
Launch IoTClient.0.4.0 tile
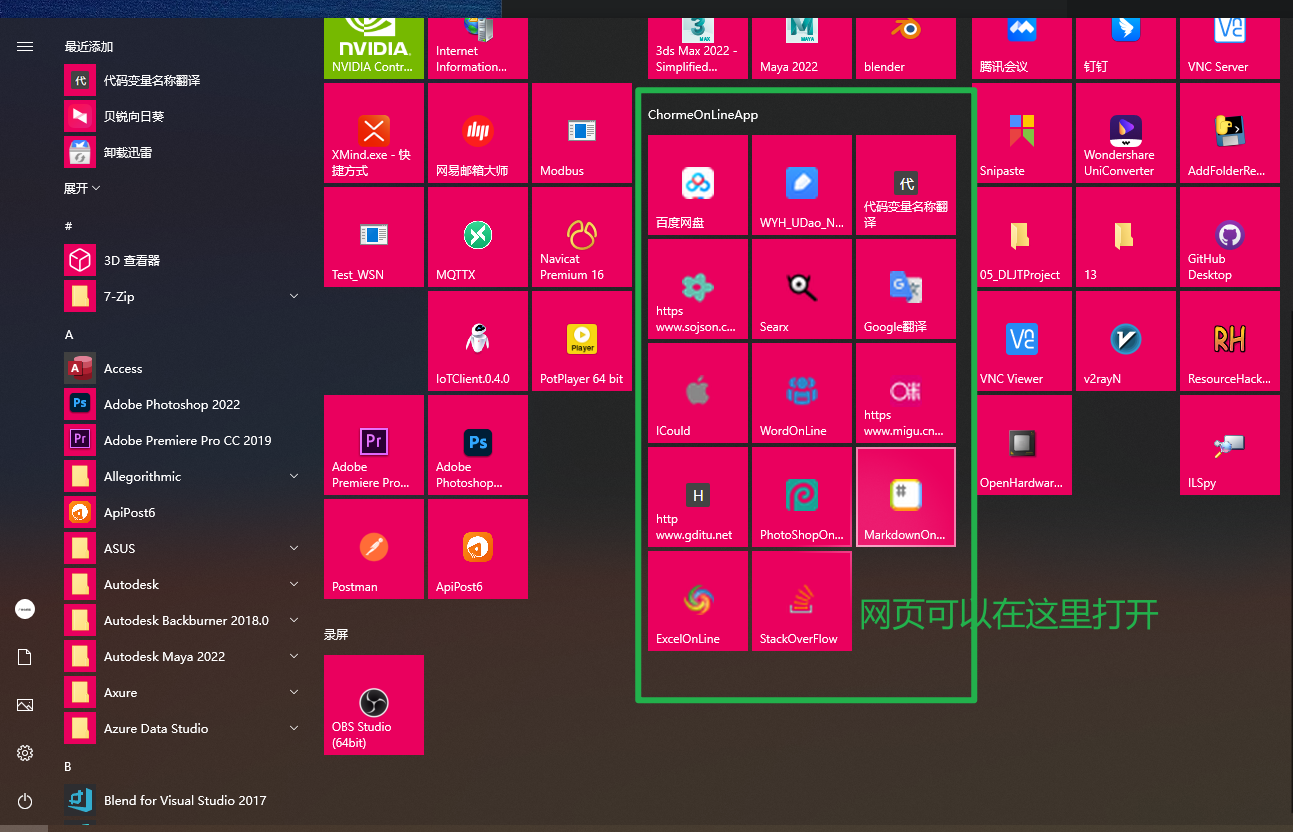478,341
